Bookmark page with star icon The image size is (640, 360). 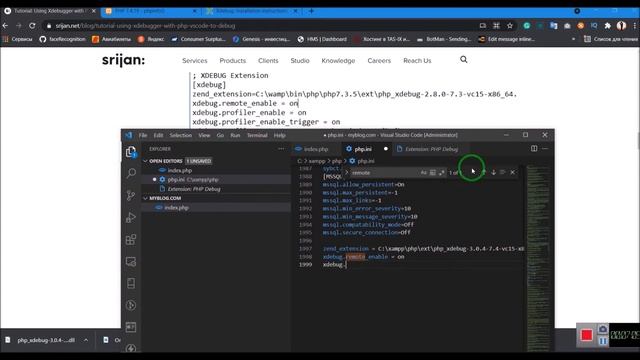pyautogui.click(x=510, y=26)
